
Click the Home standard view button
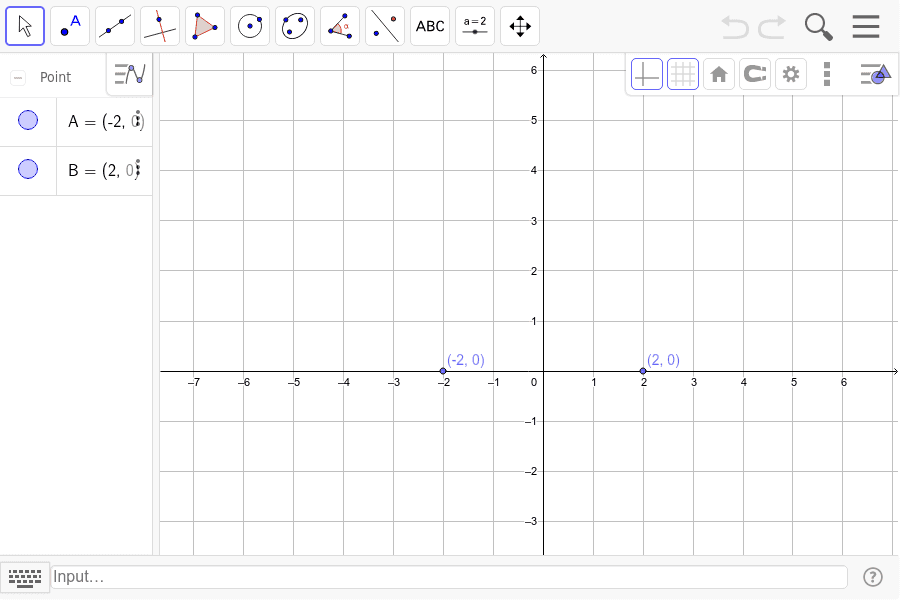[x=719, y=74]
